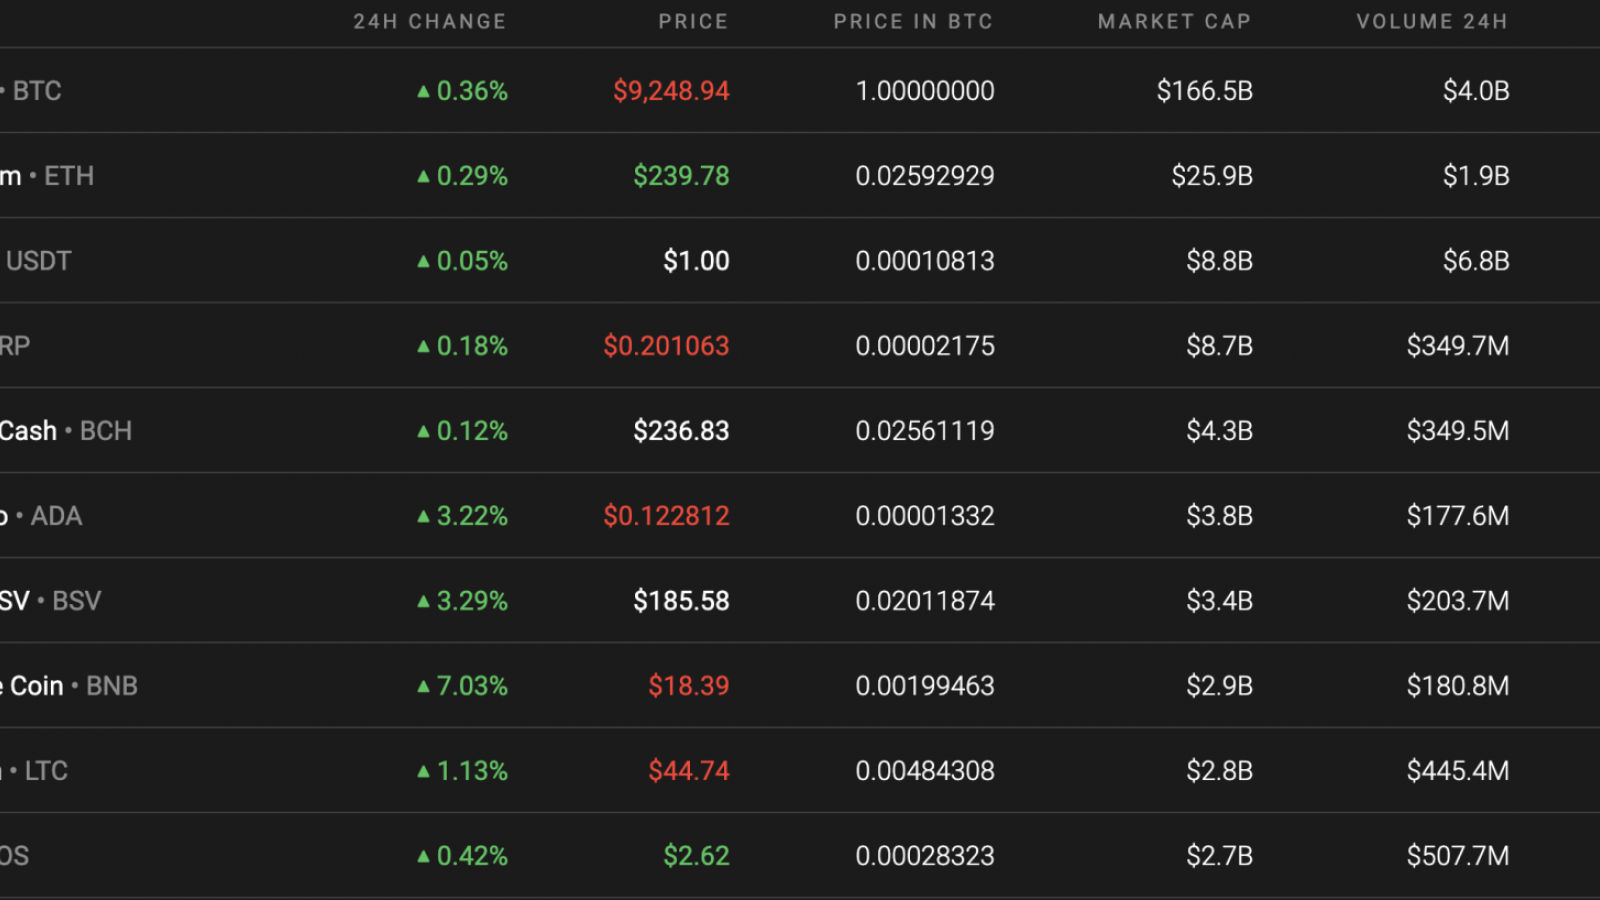Select the $18.39 price
1600x900 pixels.
(689, 686)
